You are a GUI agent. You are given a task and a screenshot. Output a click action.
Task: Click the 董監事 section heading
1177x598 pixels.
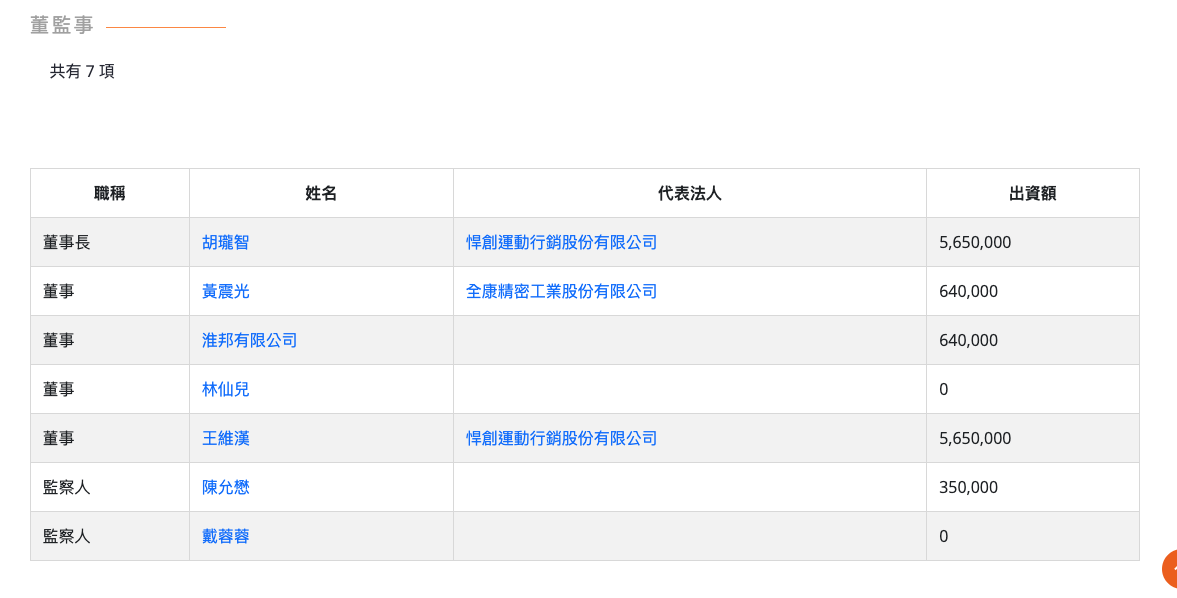pyautogui.click(x=62, y=26)
